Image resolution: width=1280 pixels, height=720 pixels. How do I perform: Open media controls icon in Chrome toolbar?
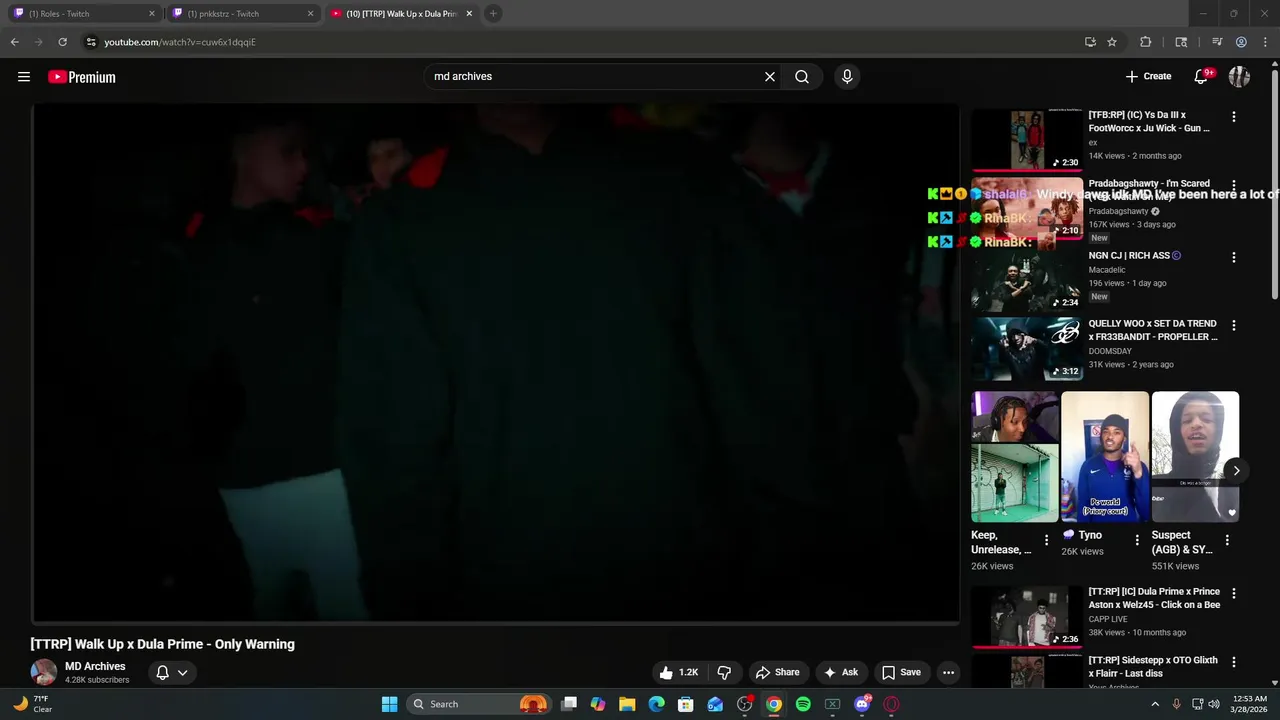(1217, 42)
